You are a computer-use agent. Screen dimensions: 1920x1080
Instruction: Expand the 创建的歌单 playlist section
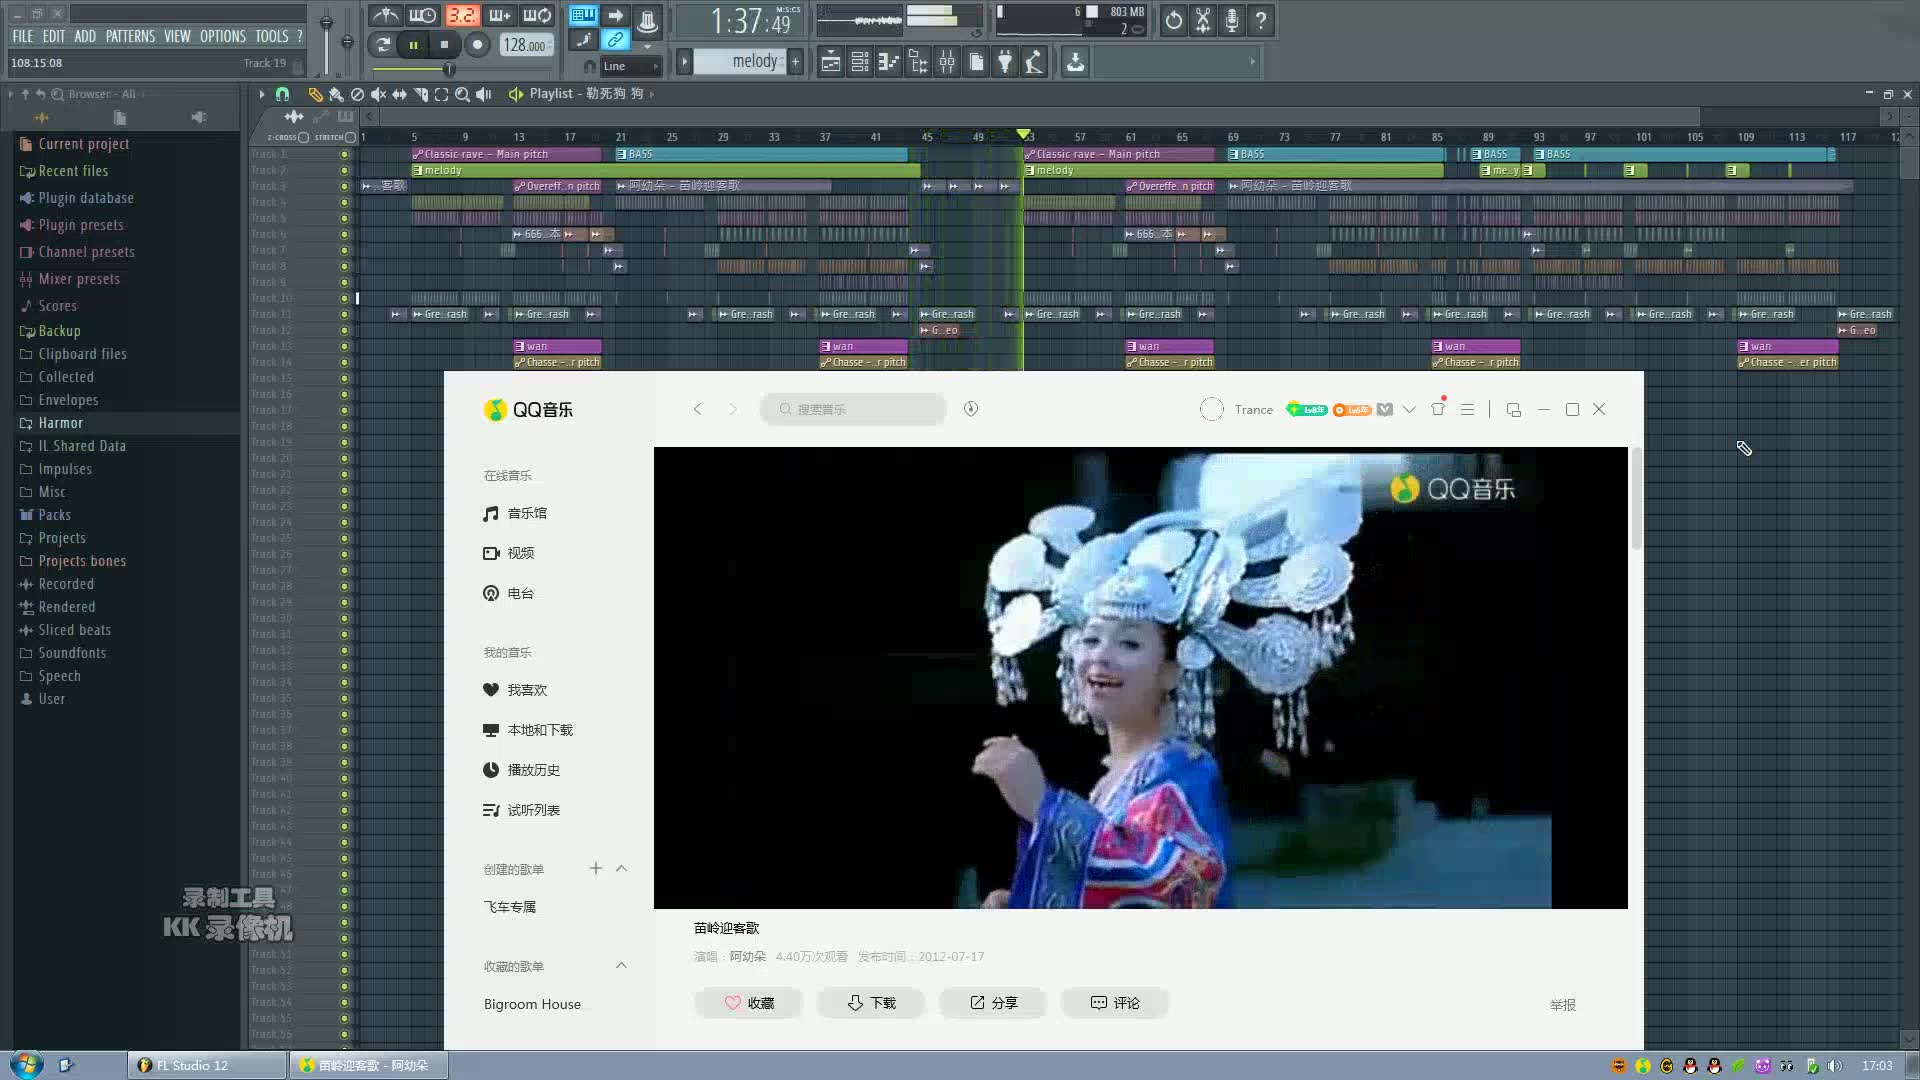621,868
